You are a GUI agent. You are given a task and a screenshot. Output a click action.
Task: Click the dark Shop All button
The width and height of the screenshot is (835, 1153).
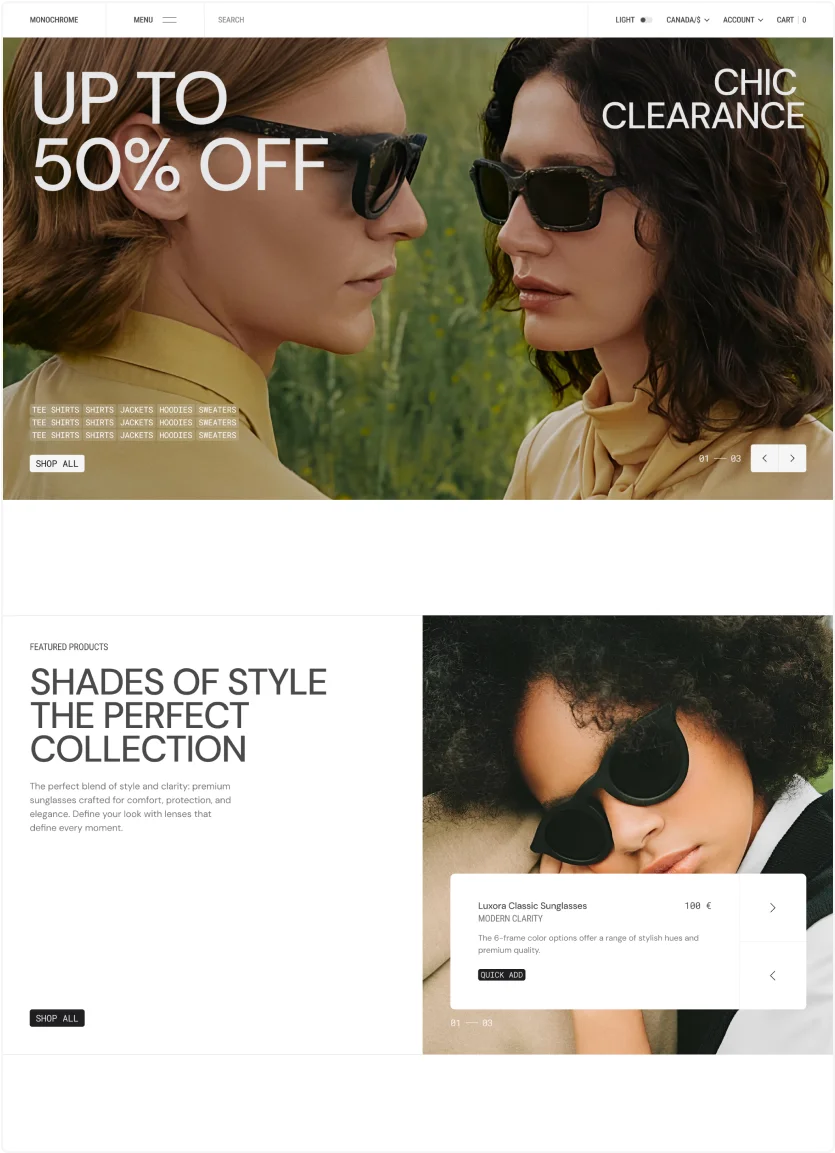click(x=57, y=1018)
